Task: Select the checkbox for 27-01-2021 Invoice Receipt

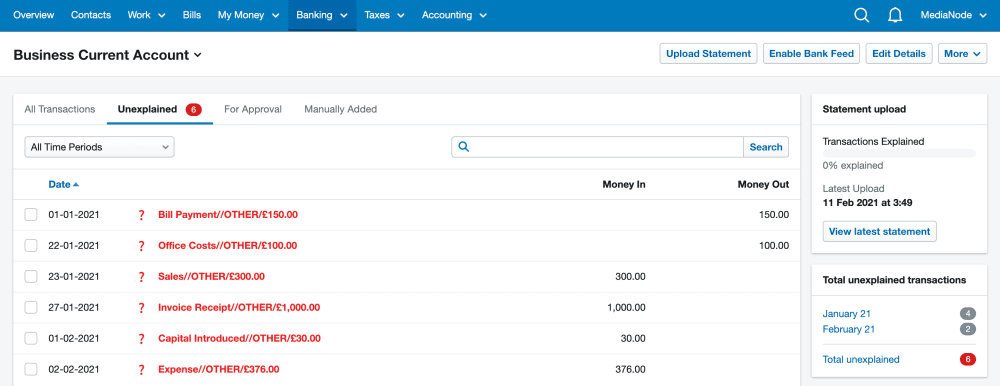Action: point(31,308)
